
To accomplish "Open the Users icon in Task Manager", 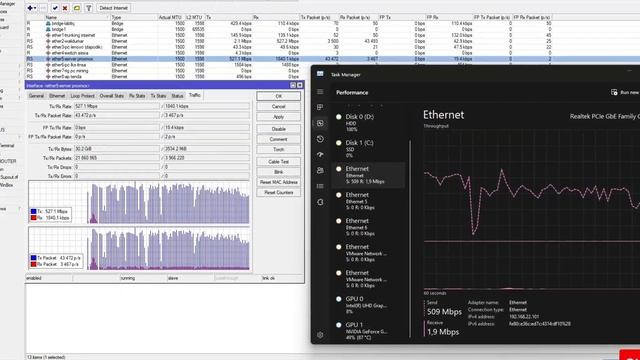I will tap(320, 170).
